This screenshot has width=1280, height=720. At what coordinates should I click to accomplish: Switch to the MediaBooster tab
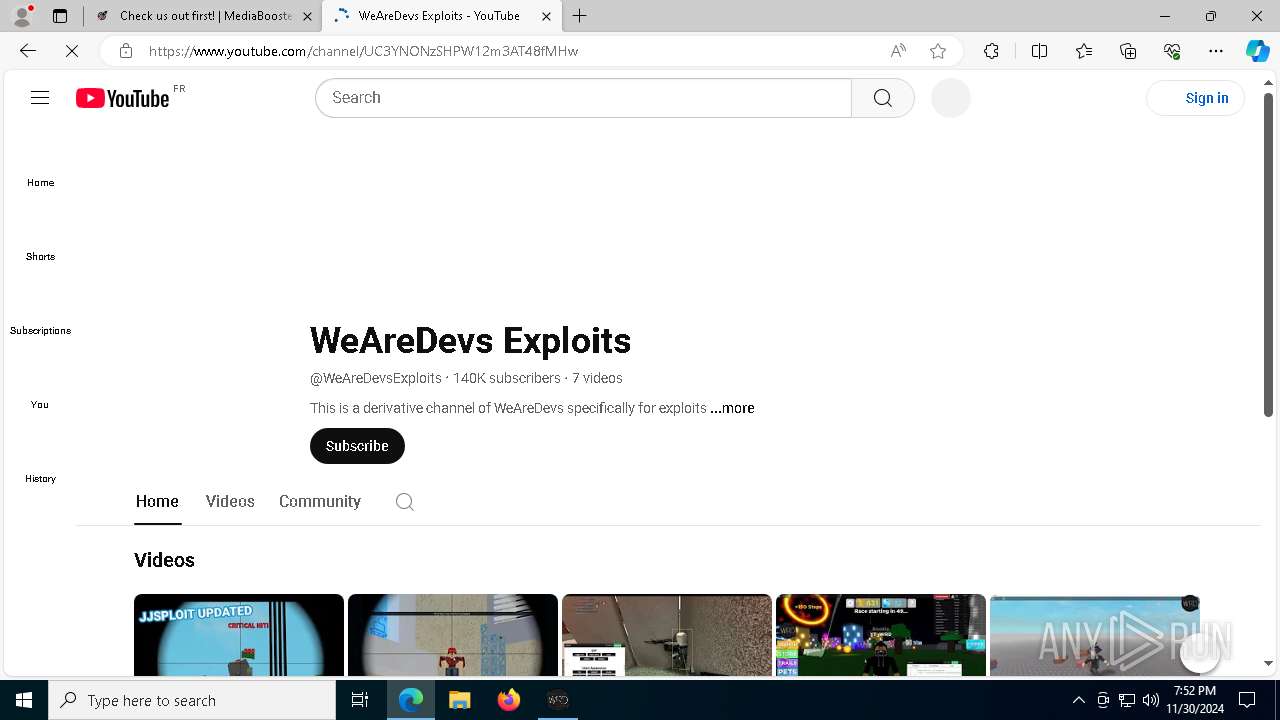(204, 16)
